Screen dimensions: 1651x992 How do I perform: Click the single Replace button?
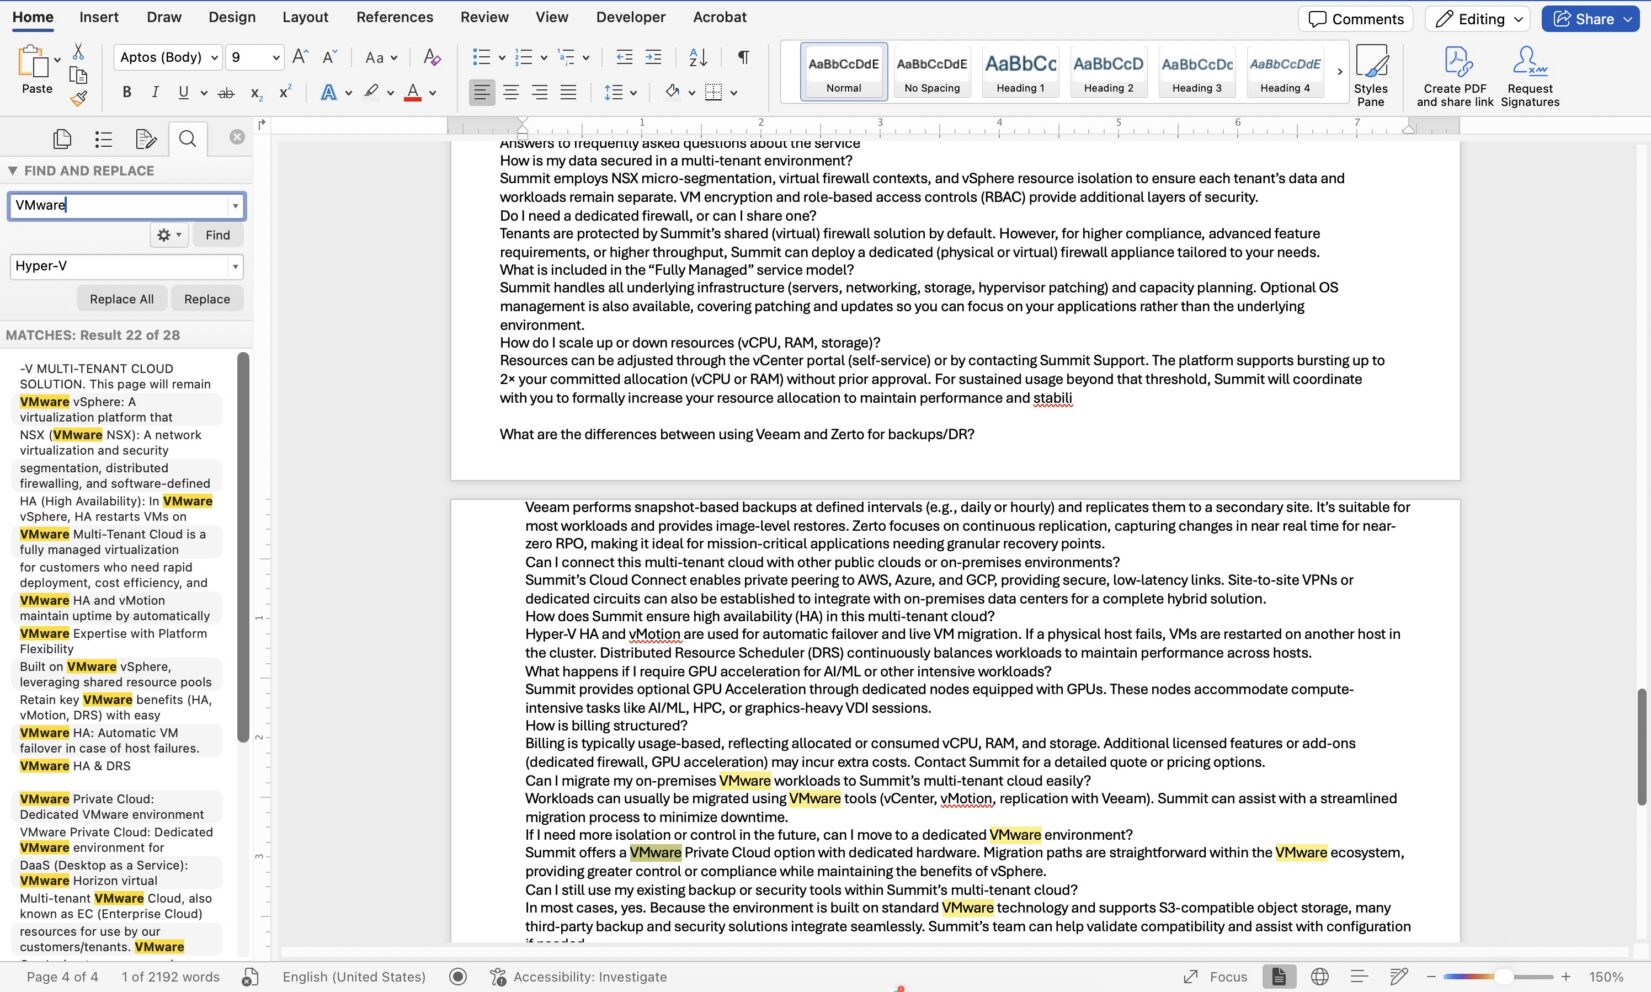pos(207,299)
